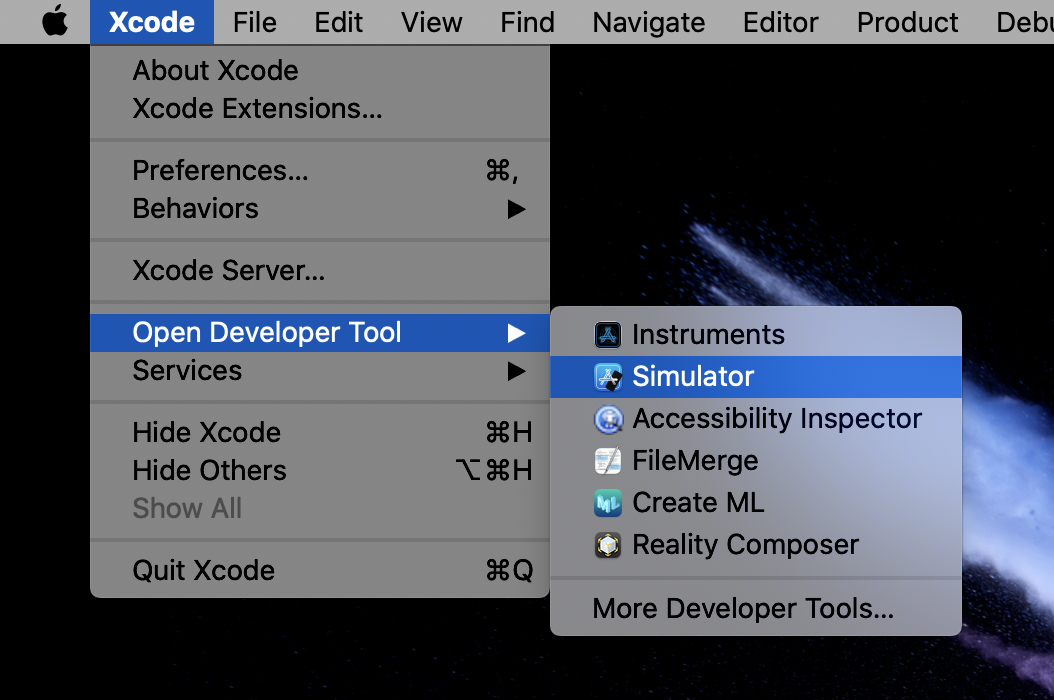Launch Reality Composer from submenu

pos(756,545)
